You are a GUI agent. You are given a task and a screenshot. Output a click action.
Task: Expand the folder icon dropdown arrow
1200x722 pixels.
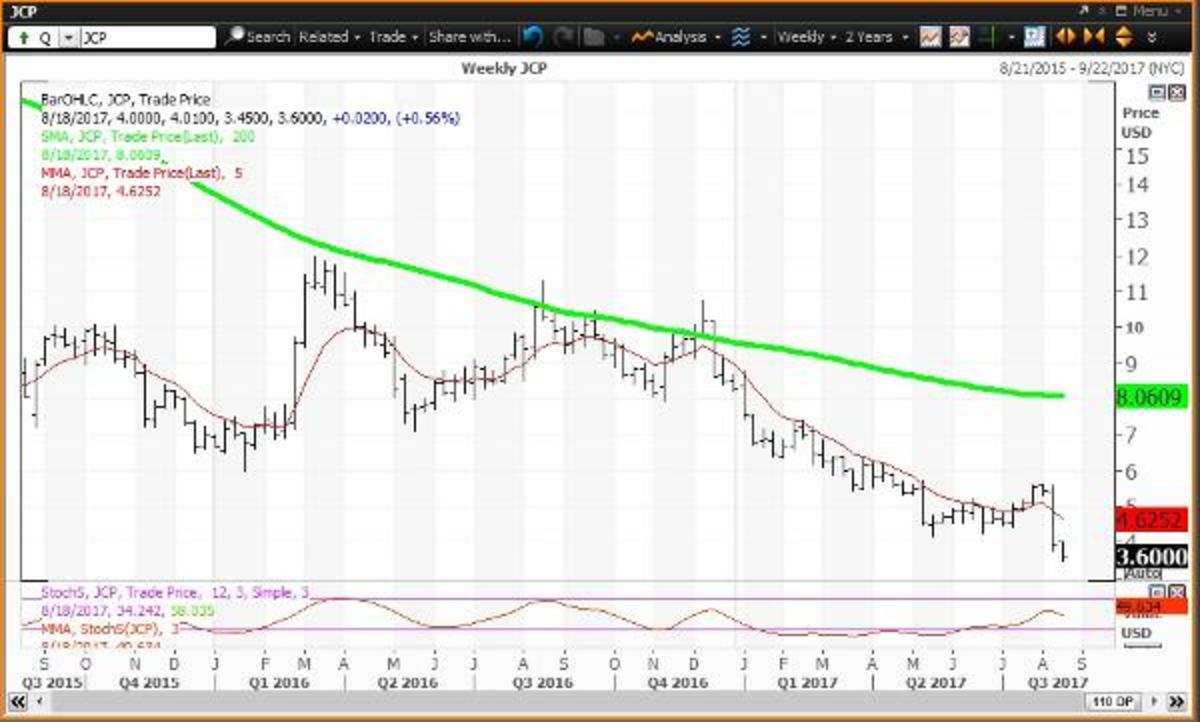tap(615, 37)
